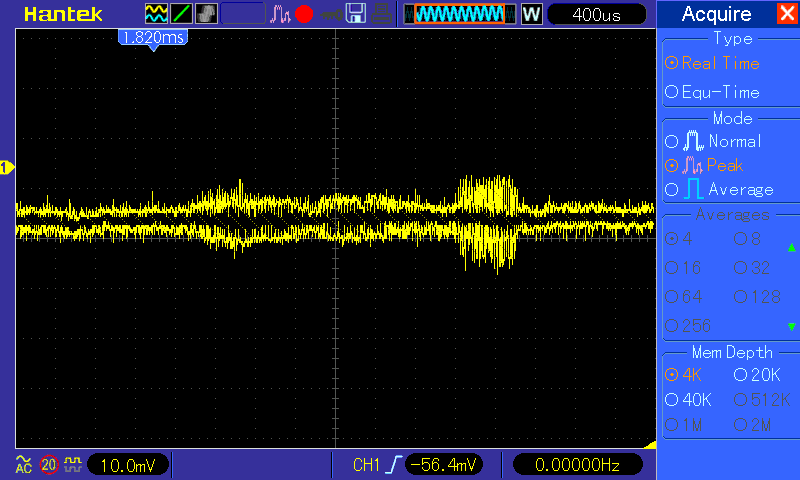Set memory depth to 4K
Screen dimensions: 800x480
pyautogui.click(x=684, y=374)
